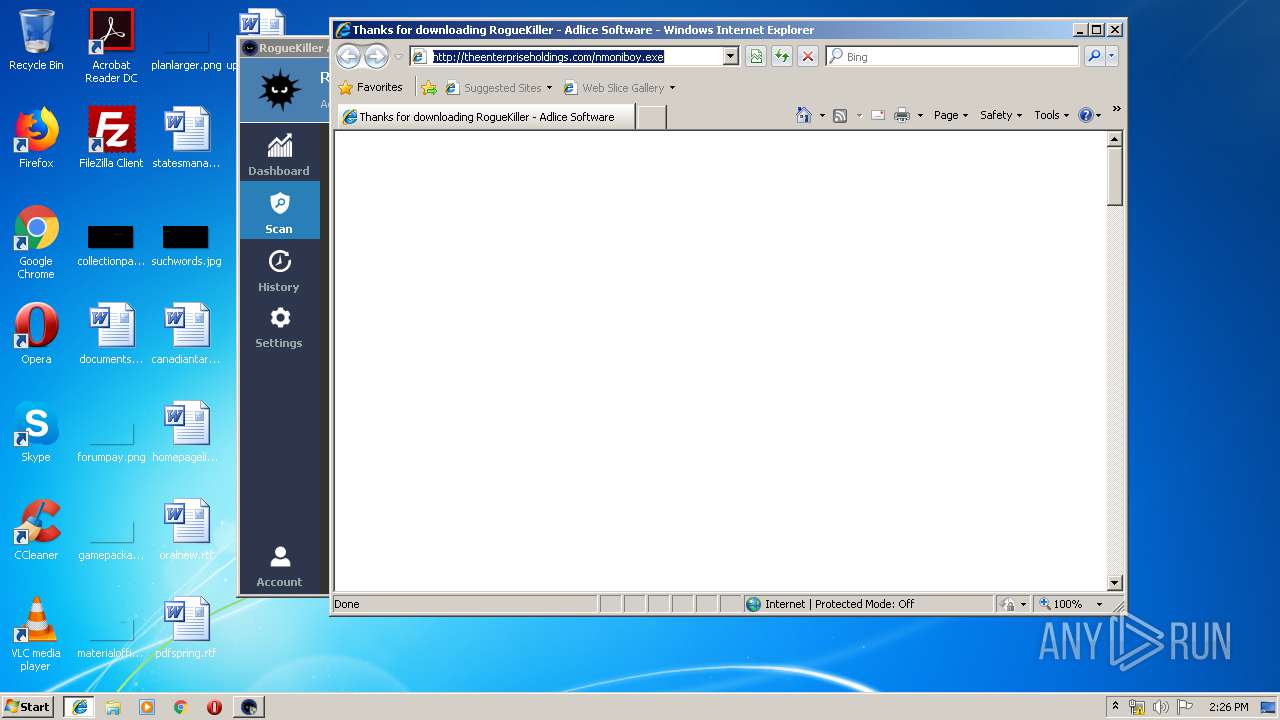Open History in RogueKiller sidebar
The width and height of the screenshot is (1280, 720).
tap(279, 270)
